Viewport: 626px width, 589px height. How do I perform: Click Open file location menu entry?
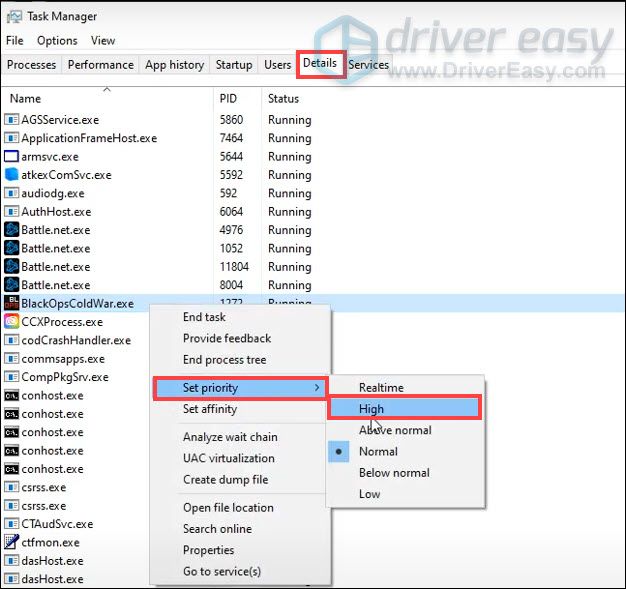[228, 507]
